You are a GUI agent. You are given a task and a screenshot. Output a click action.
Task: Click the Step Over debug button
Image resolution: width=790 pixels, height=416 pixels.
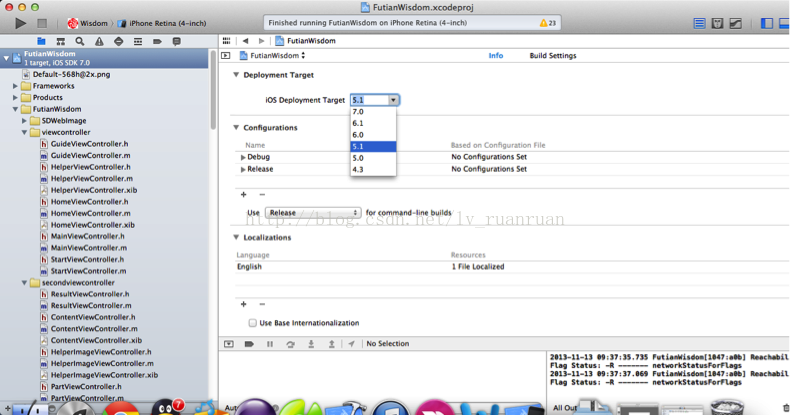click(290, 343)
